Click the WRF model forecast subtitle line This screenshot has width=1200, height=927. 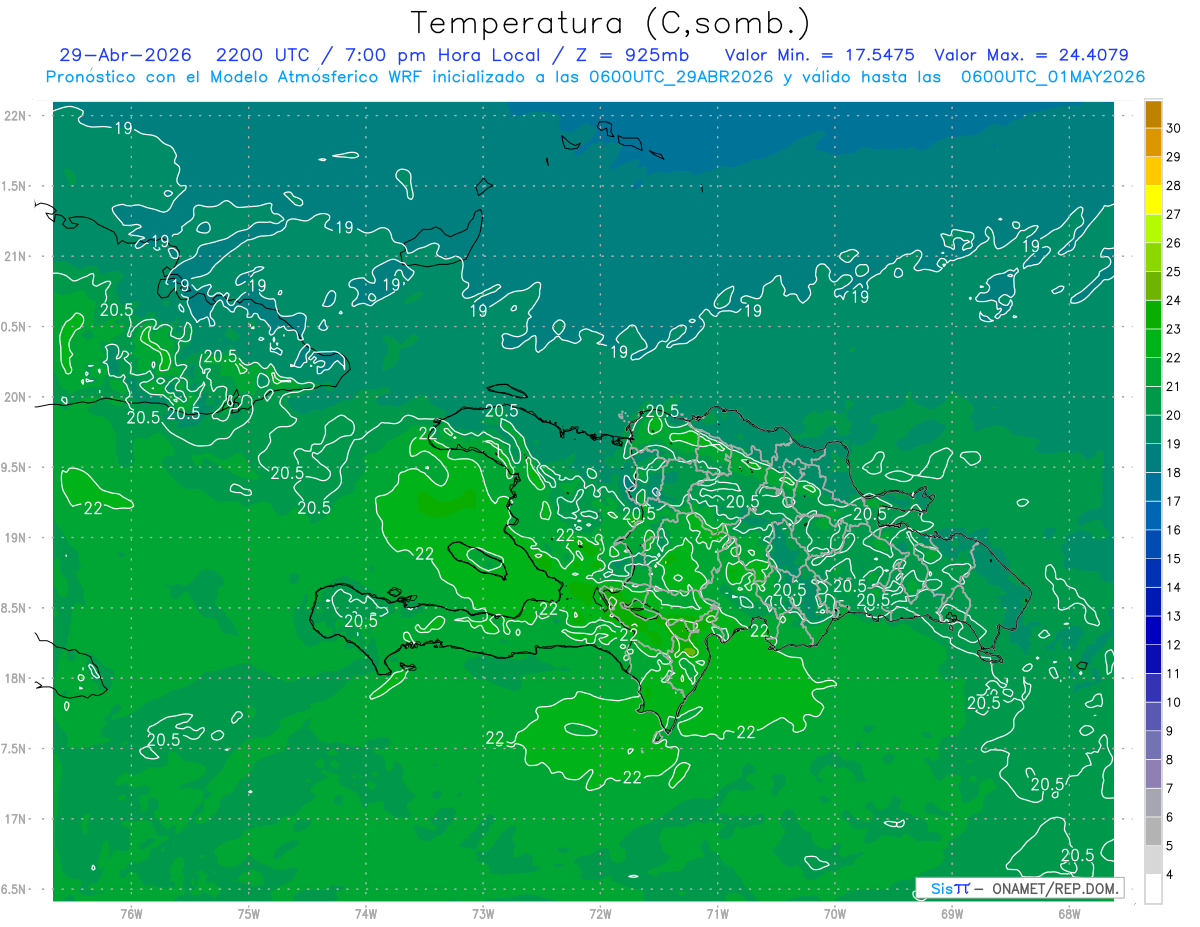tap(595, 77)
